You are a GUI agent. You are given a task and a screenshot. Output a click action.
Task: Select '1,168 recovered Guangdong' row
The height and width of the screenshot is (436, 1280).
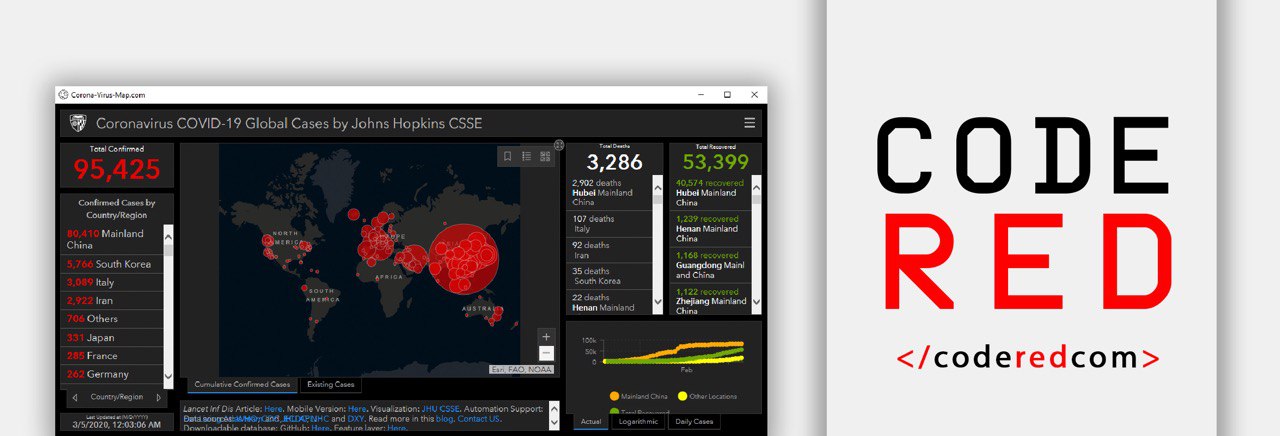(x=711, y=265)
